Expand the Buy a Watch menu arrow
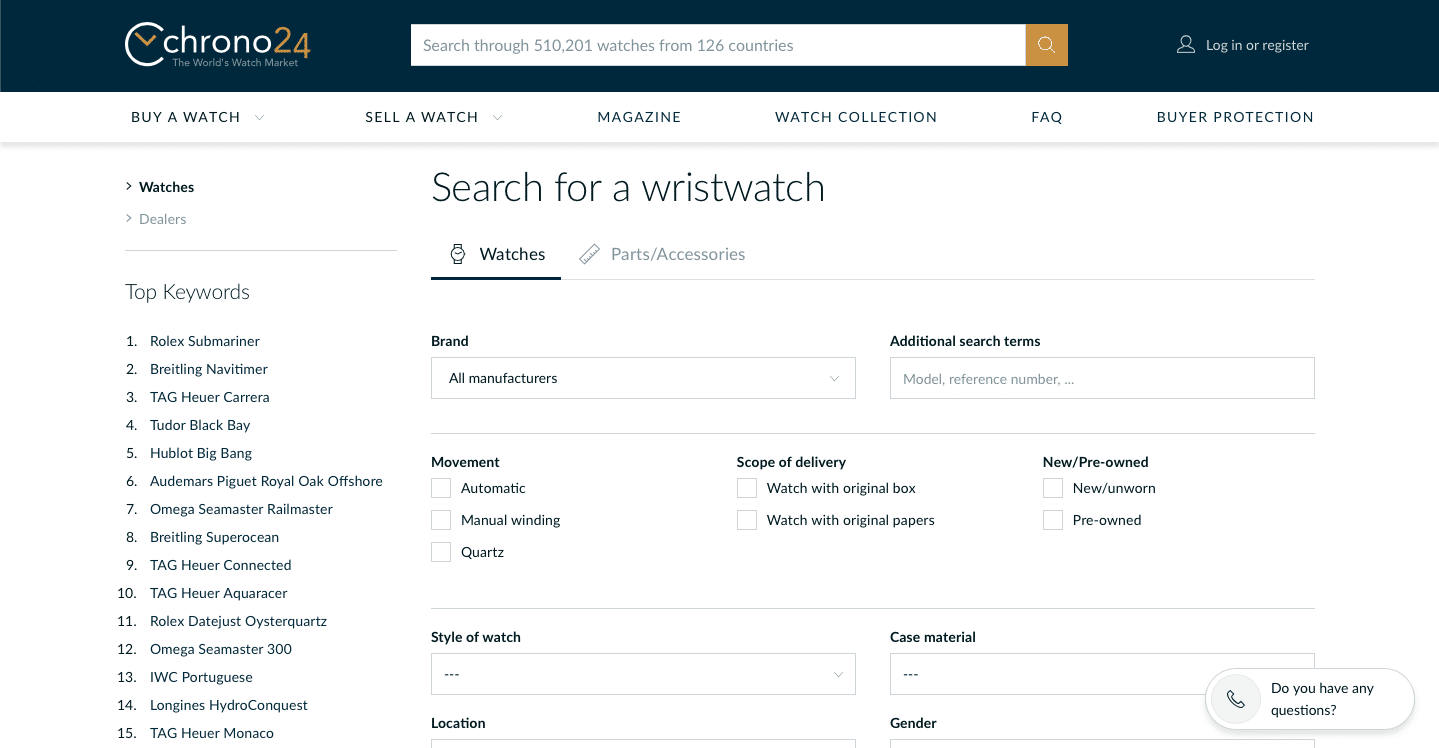This screenshot has width=1439, height=748. coord(260,117)
